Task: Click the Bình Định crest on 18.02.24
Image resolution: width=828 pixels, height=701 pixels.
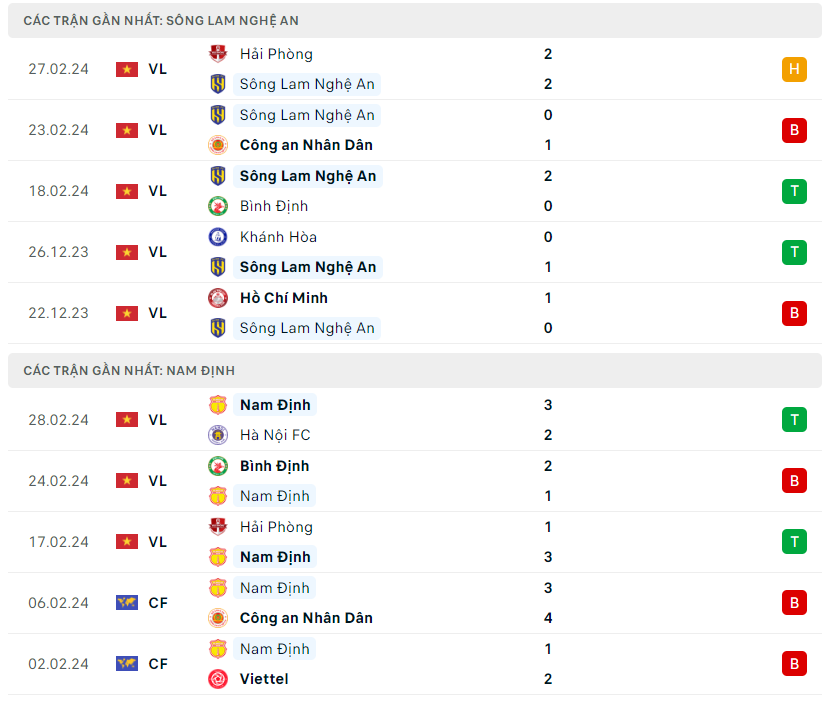Action: [x=218, y=206]
